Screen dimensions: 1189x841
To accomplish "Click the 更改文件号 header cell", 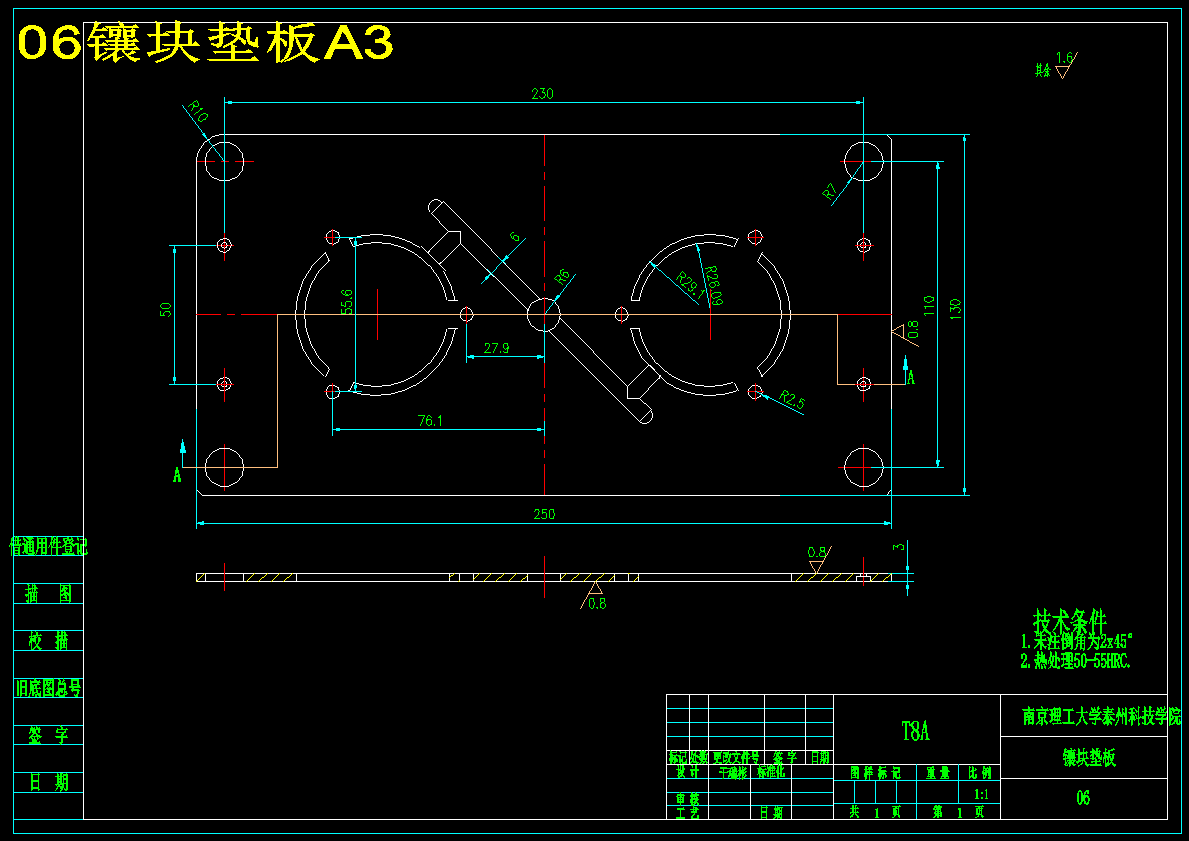I will coord(736,757).
